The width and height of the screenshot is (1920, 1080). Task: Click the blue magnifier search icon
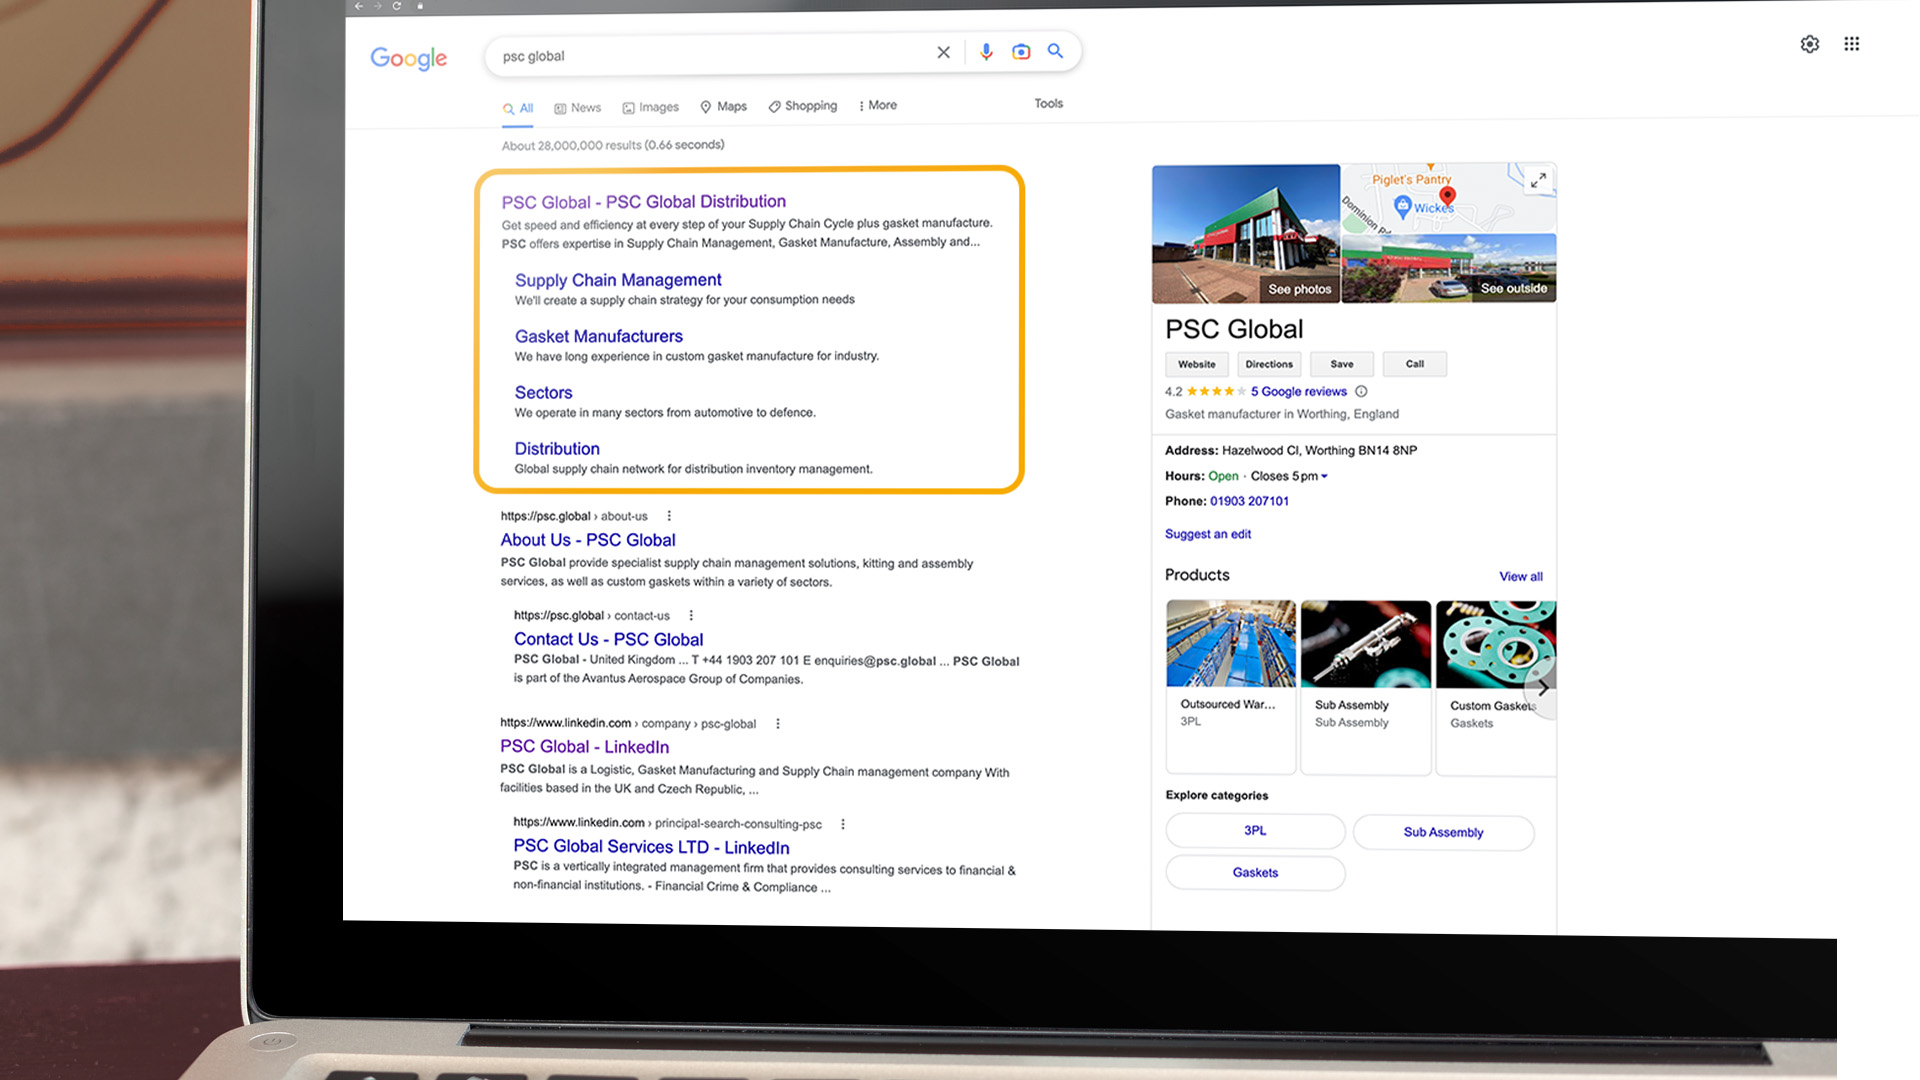coord(1055,51)
